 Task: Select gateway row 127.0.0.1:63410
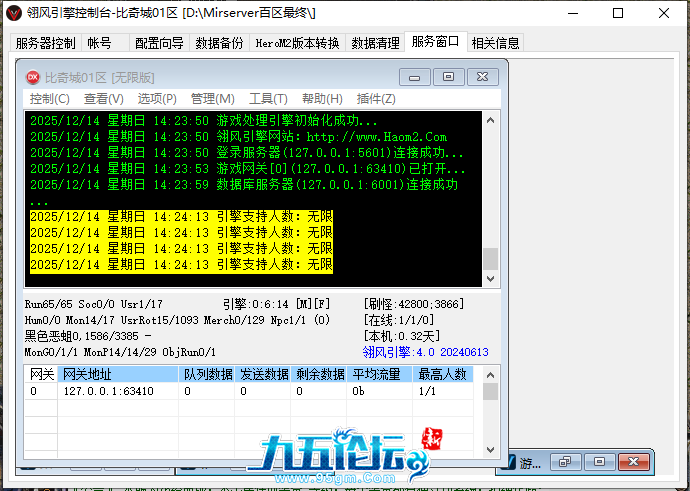tap(108, 392)
